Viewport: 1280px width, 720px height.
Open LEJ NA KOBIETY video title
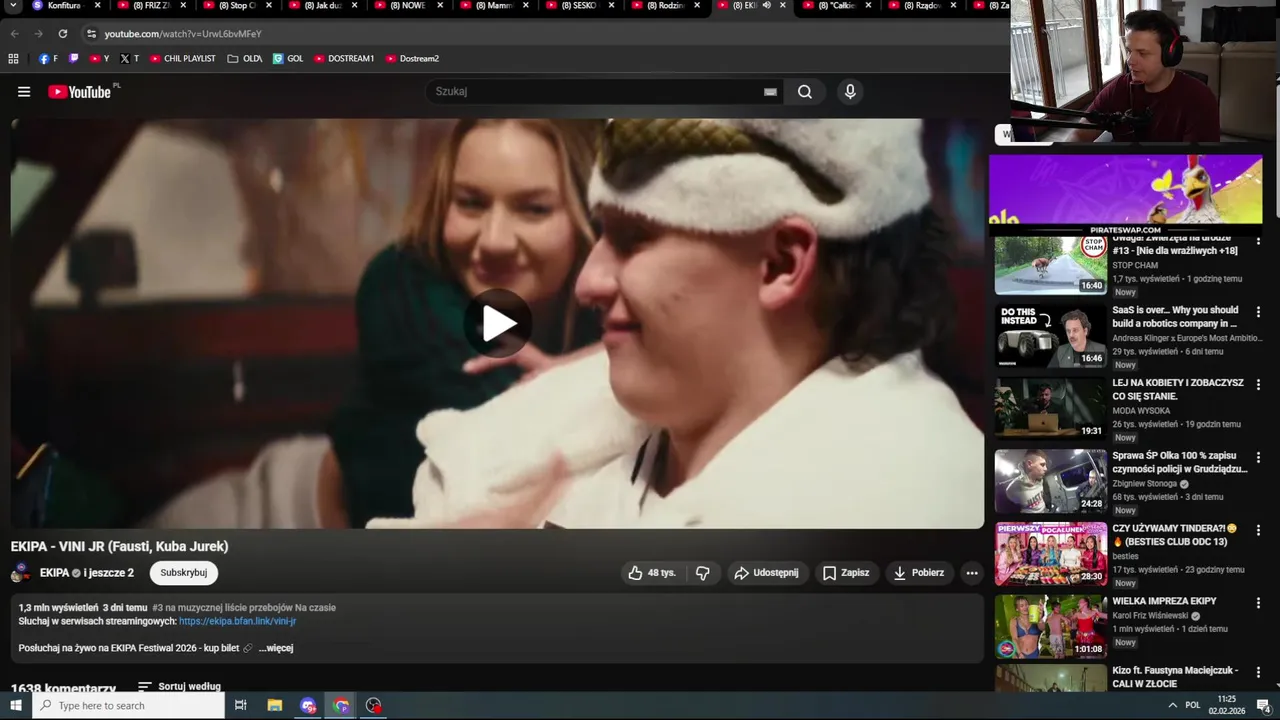1178,390
